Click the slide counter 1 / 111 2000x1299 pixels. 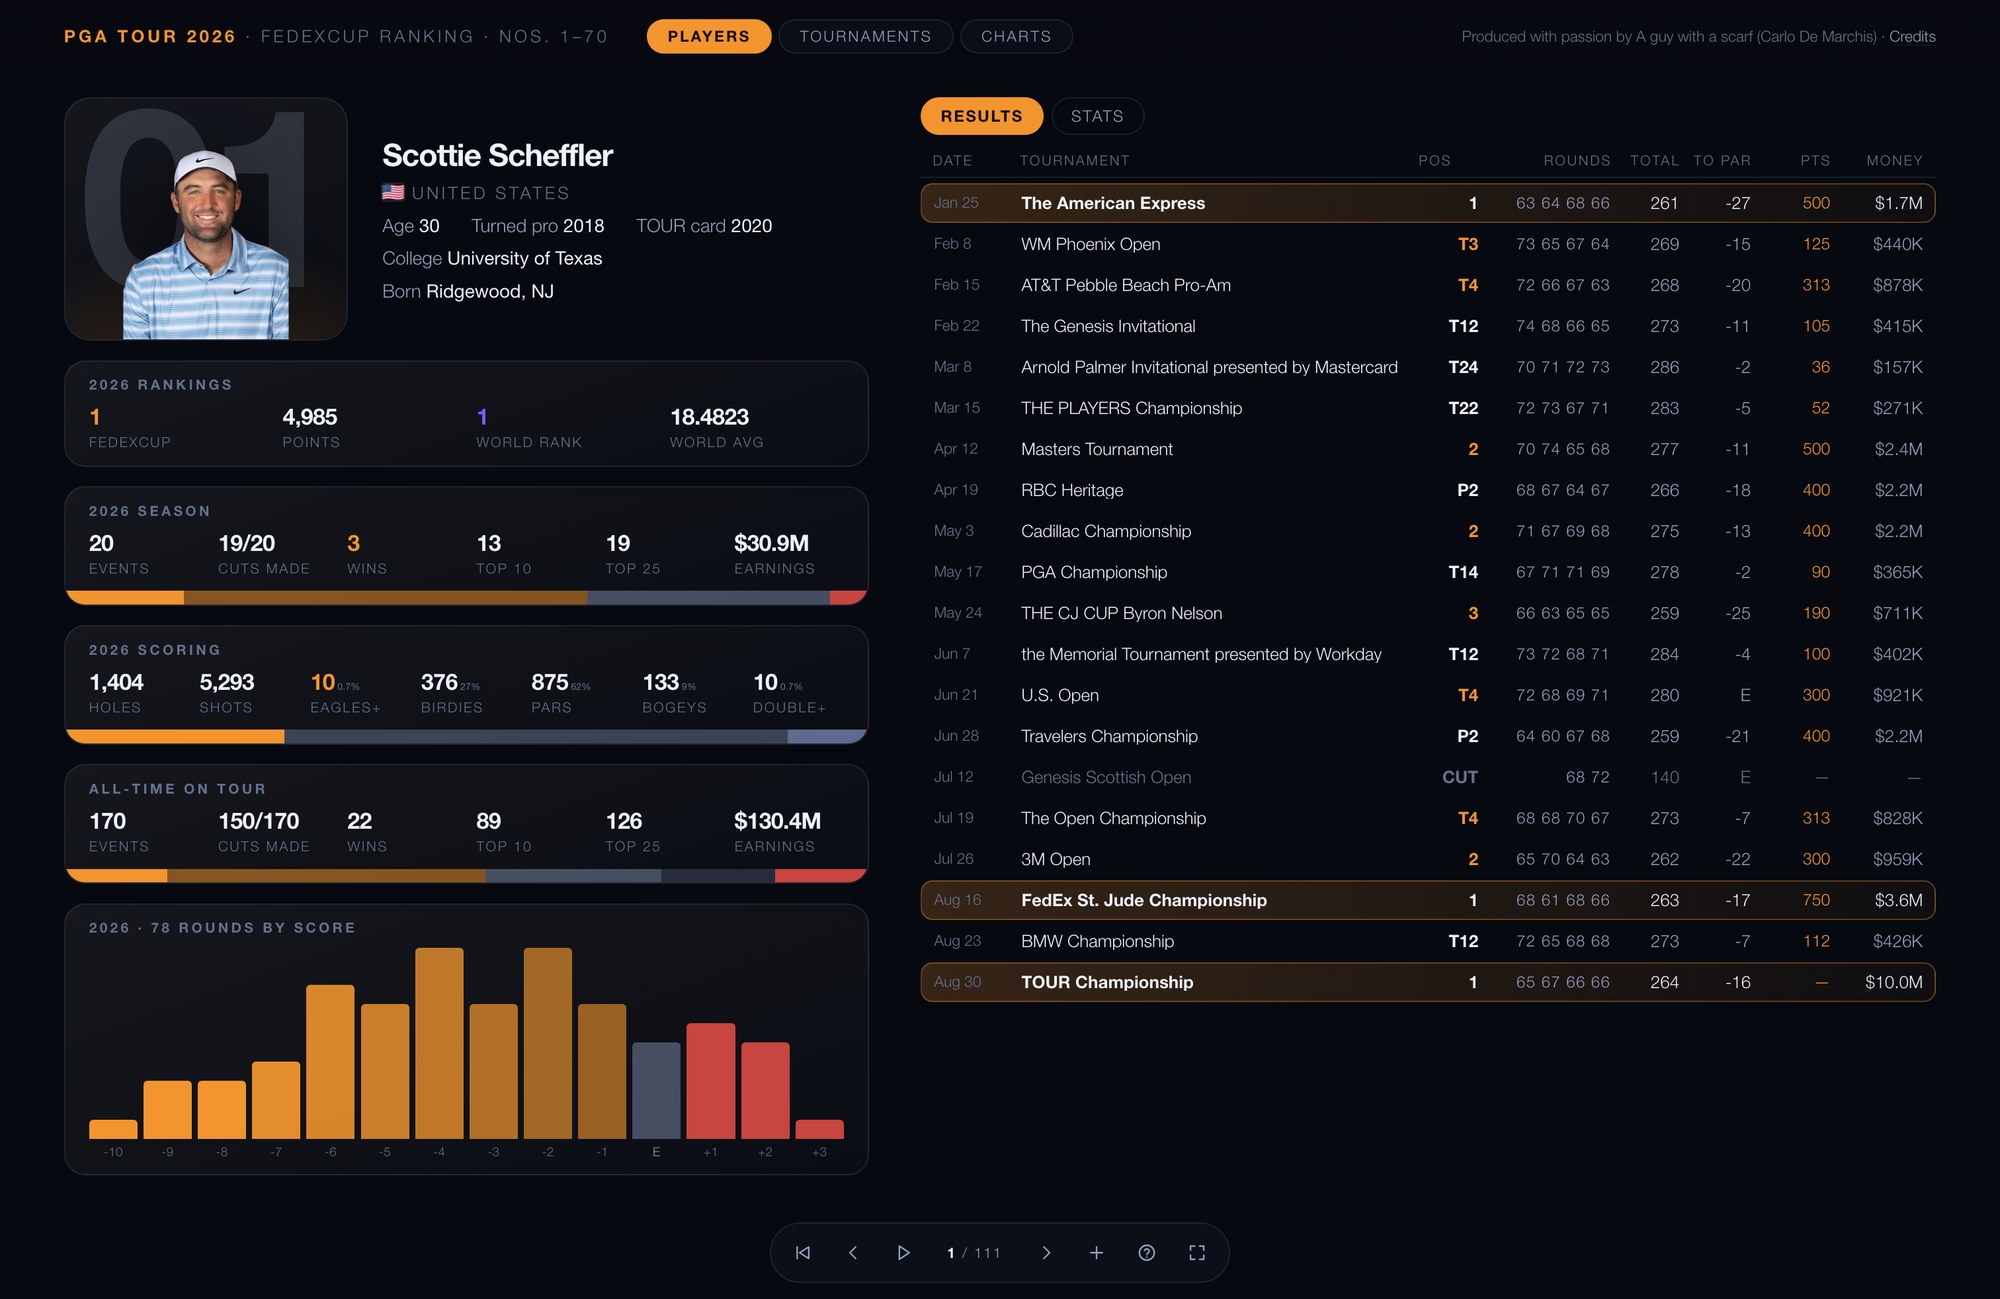(974, 1253)
